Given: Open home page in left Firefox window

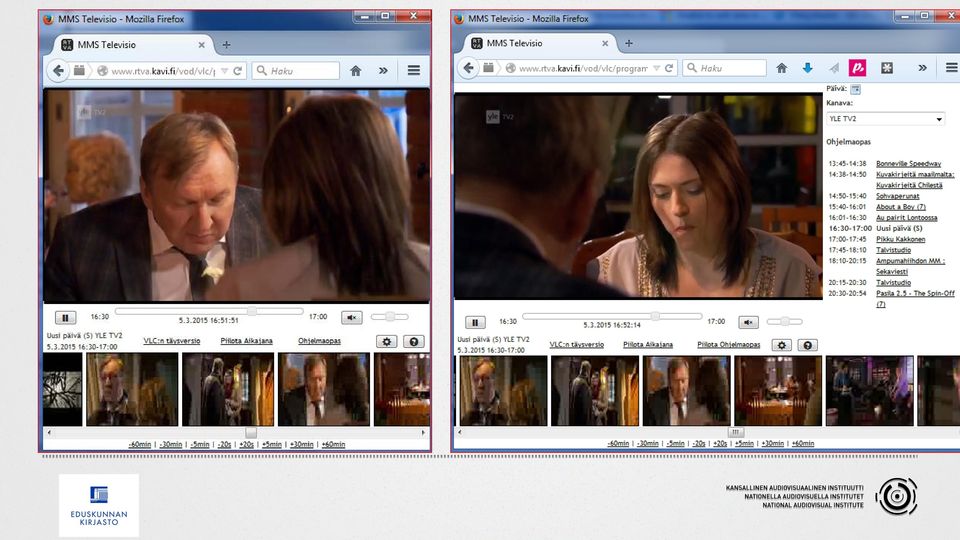Looking at the screenshot, I should tap(355, 71).
